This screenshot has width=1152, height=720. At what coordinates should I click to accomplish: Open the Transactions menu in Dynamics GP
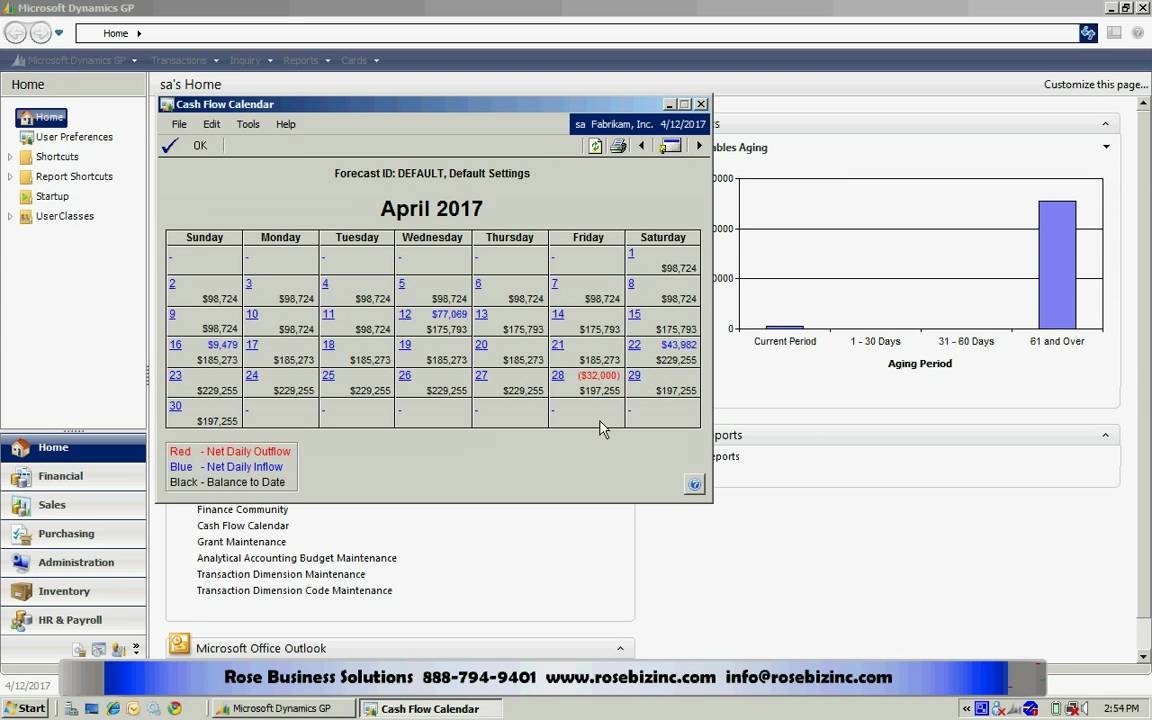tap(184, 60)
